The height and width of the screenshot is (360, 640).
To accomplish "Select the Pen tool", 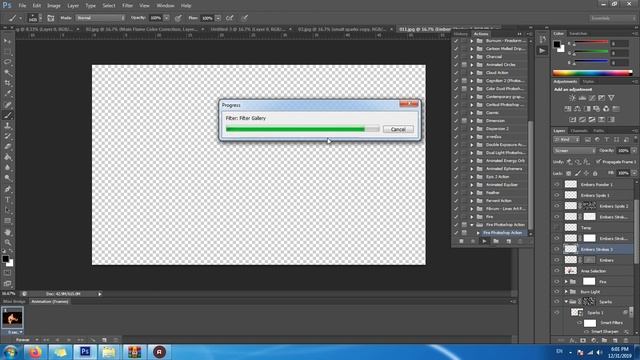I will coord(7,189).
